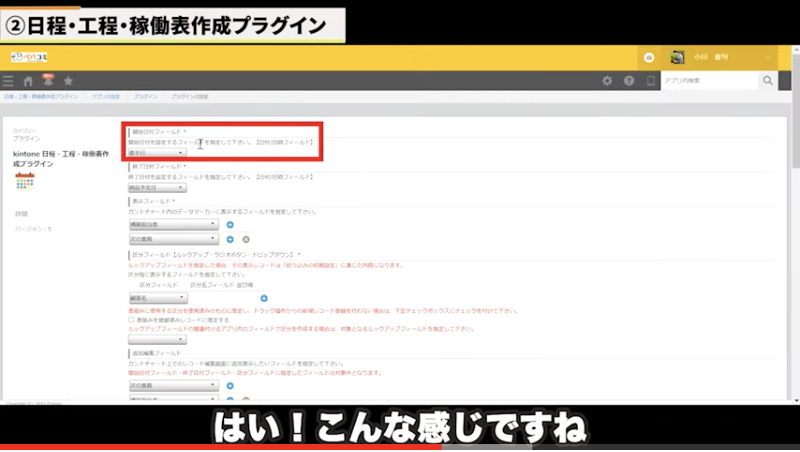Open the notifications bell icon

[x=48, y=80]
